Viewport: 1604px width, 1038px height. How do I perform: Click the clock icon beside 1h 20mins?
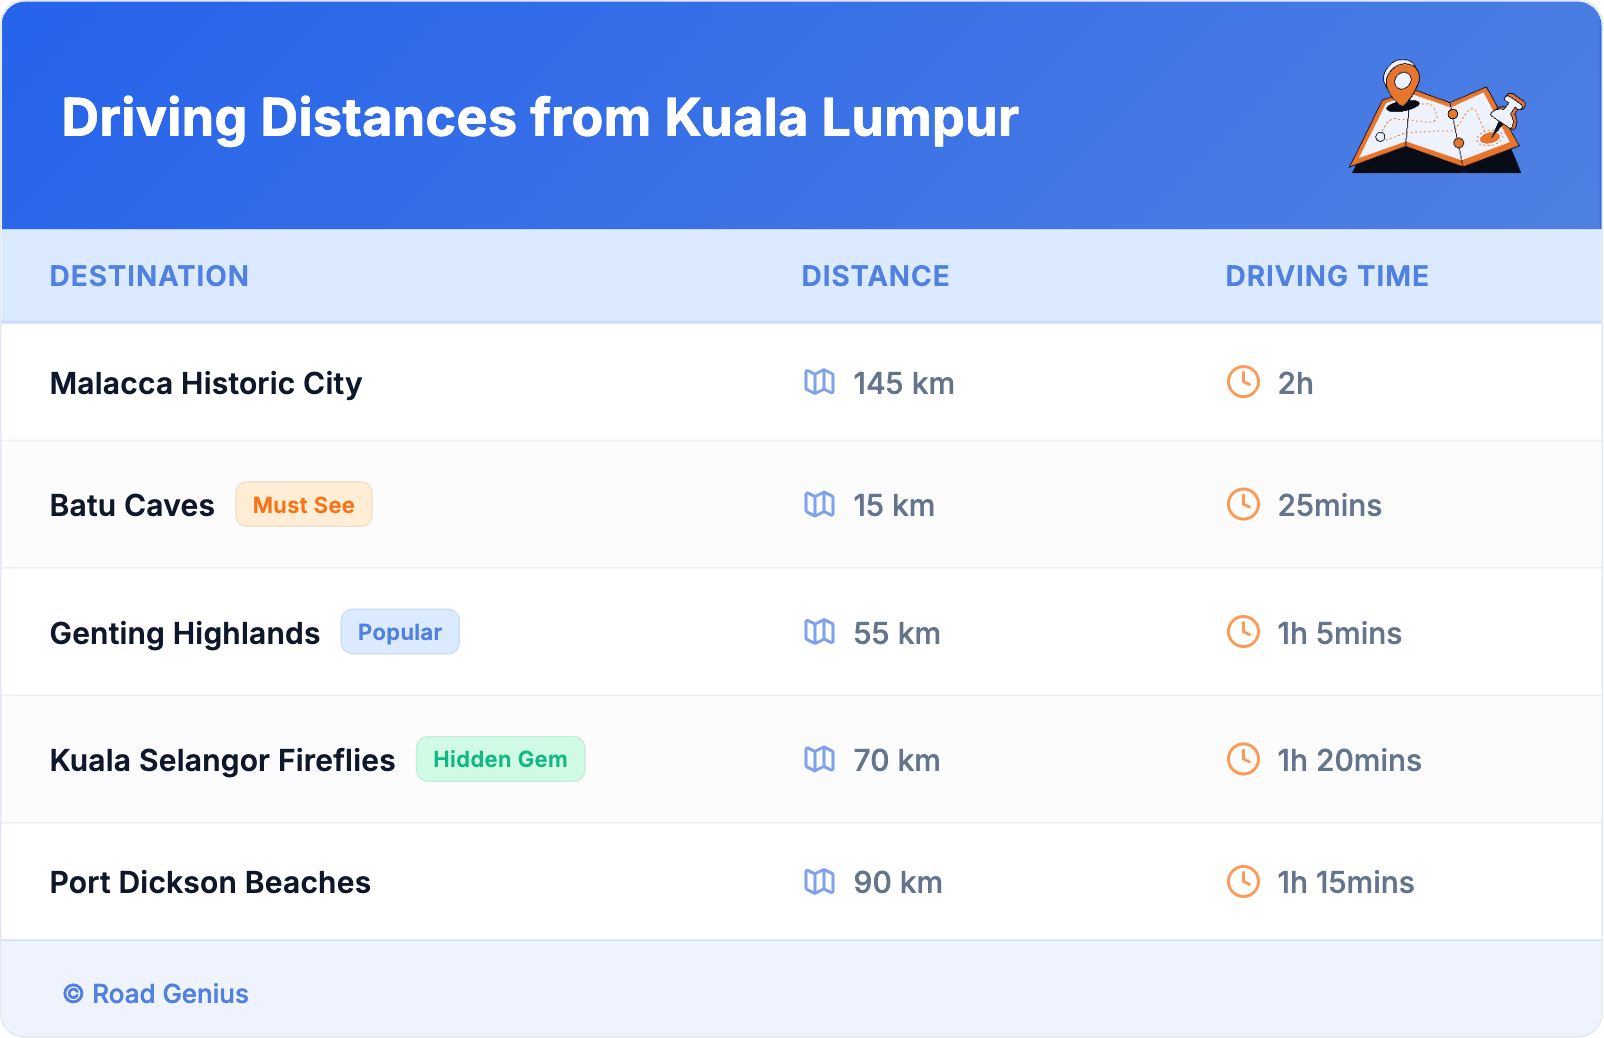click(x=1243, y=760)
